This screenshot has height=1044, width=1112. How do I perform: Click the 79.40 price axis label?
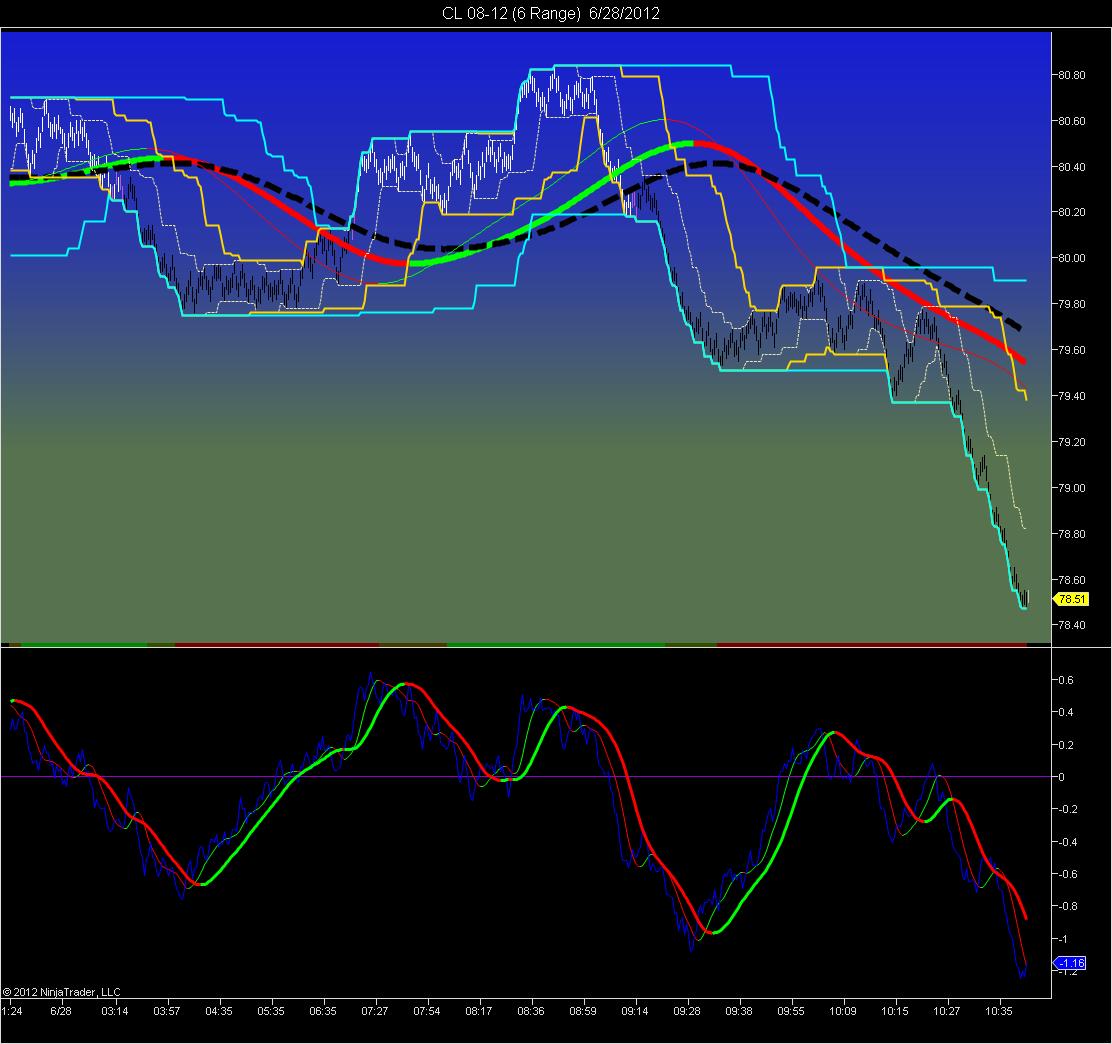(1072, 396)
